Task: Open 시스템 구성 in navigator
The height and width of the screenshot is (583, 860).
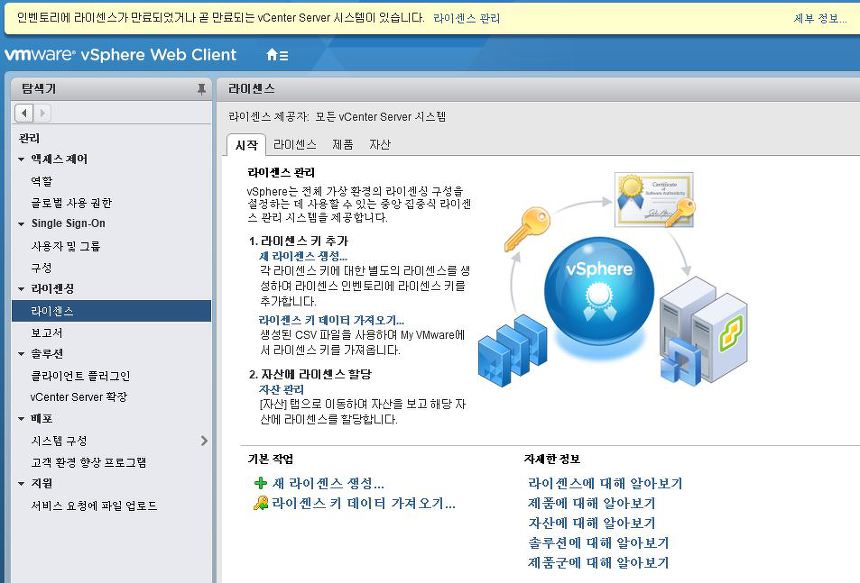Action: pyautogui.click(x=59, y=440)
